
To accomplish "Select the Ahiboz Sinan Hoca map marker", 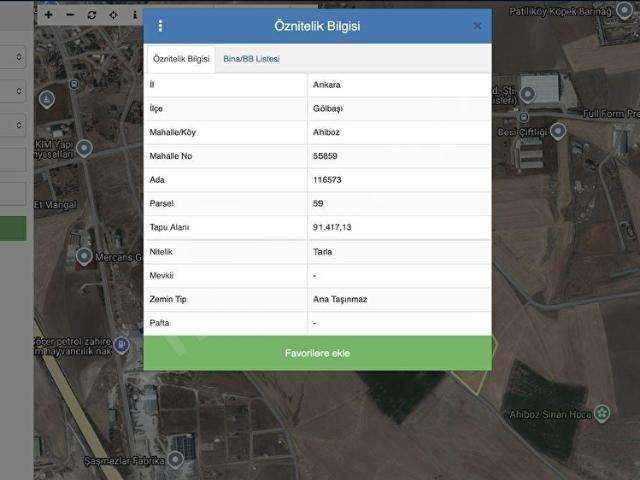I will tap(602, 413).
